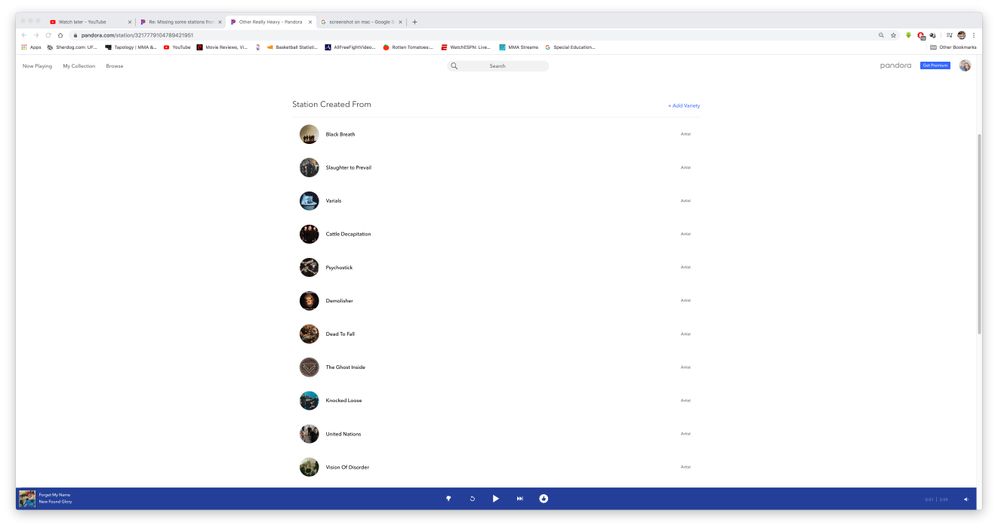The image size is (998, 528).
Task: Click the Add Variety link
Action: pos(684,105)
